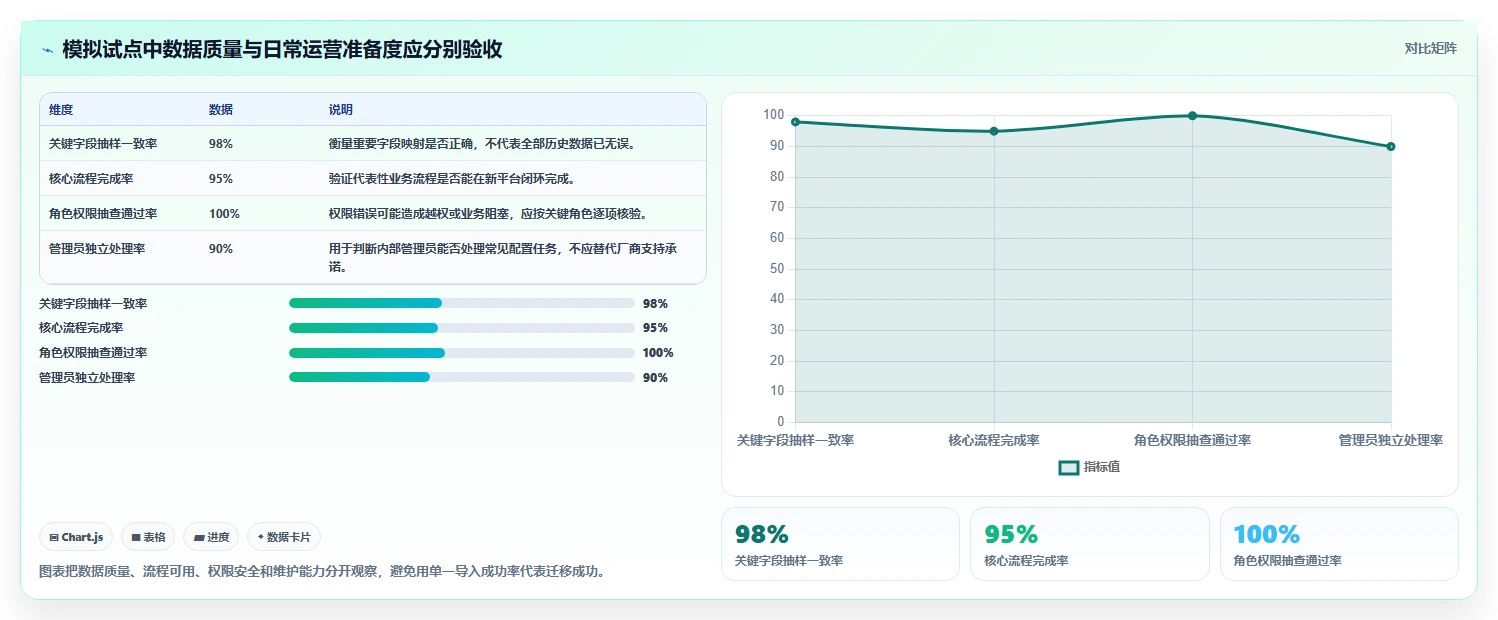This screenshot has width=1498, height=620.
Task: Click the 角色权限抽查通过率 progress bar
Action: (462, 353)
